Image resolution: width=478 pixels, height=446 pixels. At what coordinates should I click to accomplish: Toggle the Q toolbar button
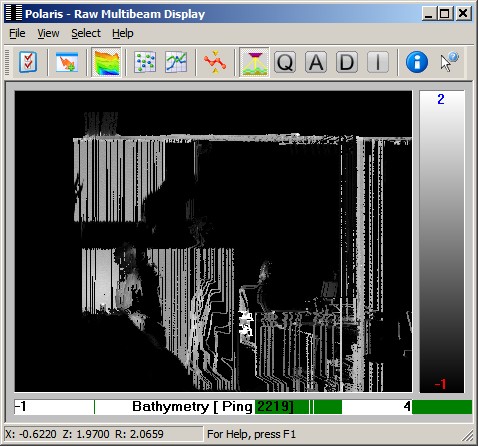click(x=285, y=62)
